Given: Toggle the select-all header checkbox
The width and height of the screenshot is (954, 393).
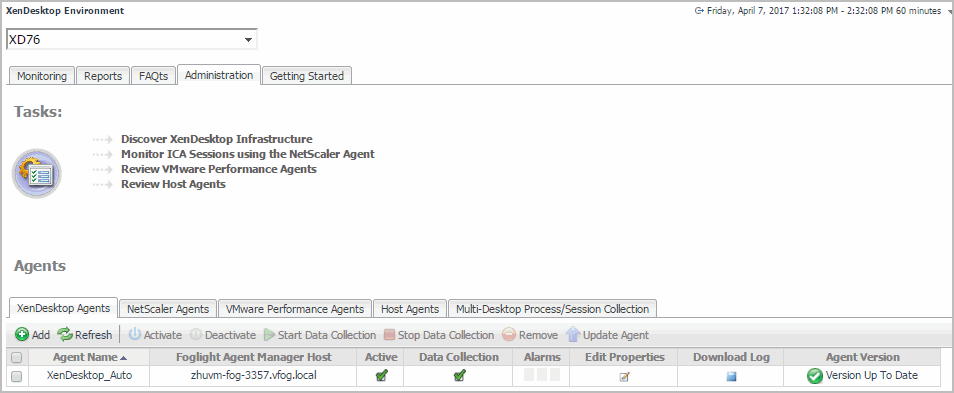Looking at the screenshot, I should 16,358.
